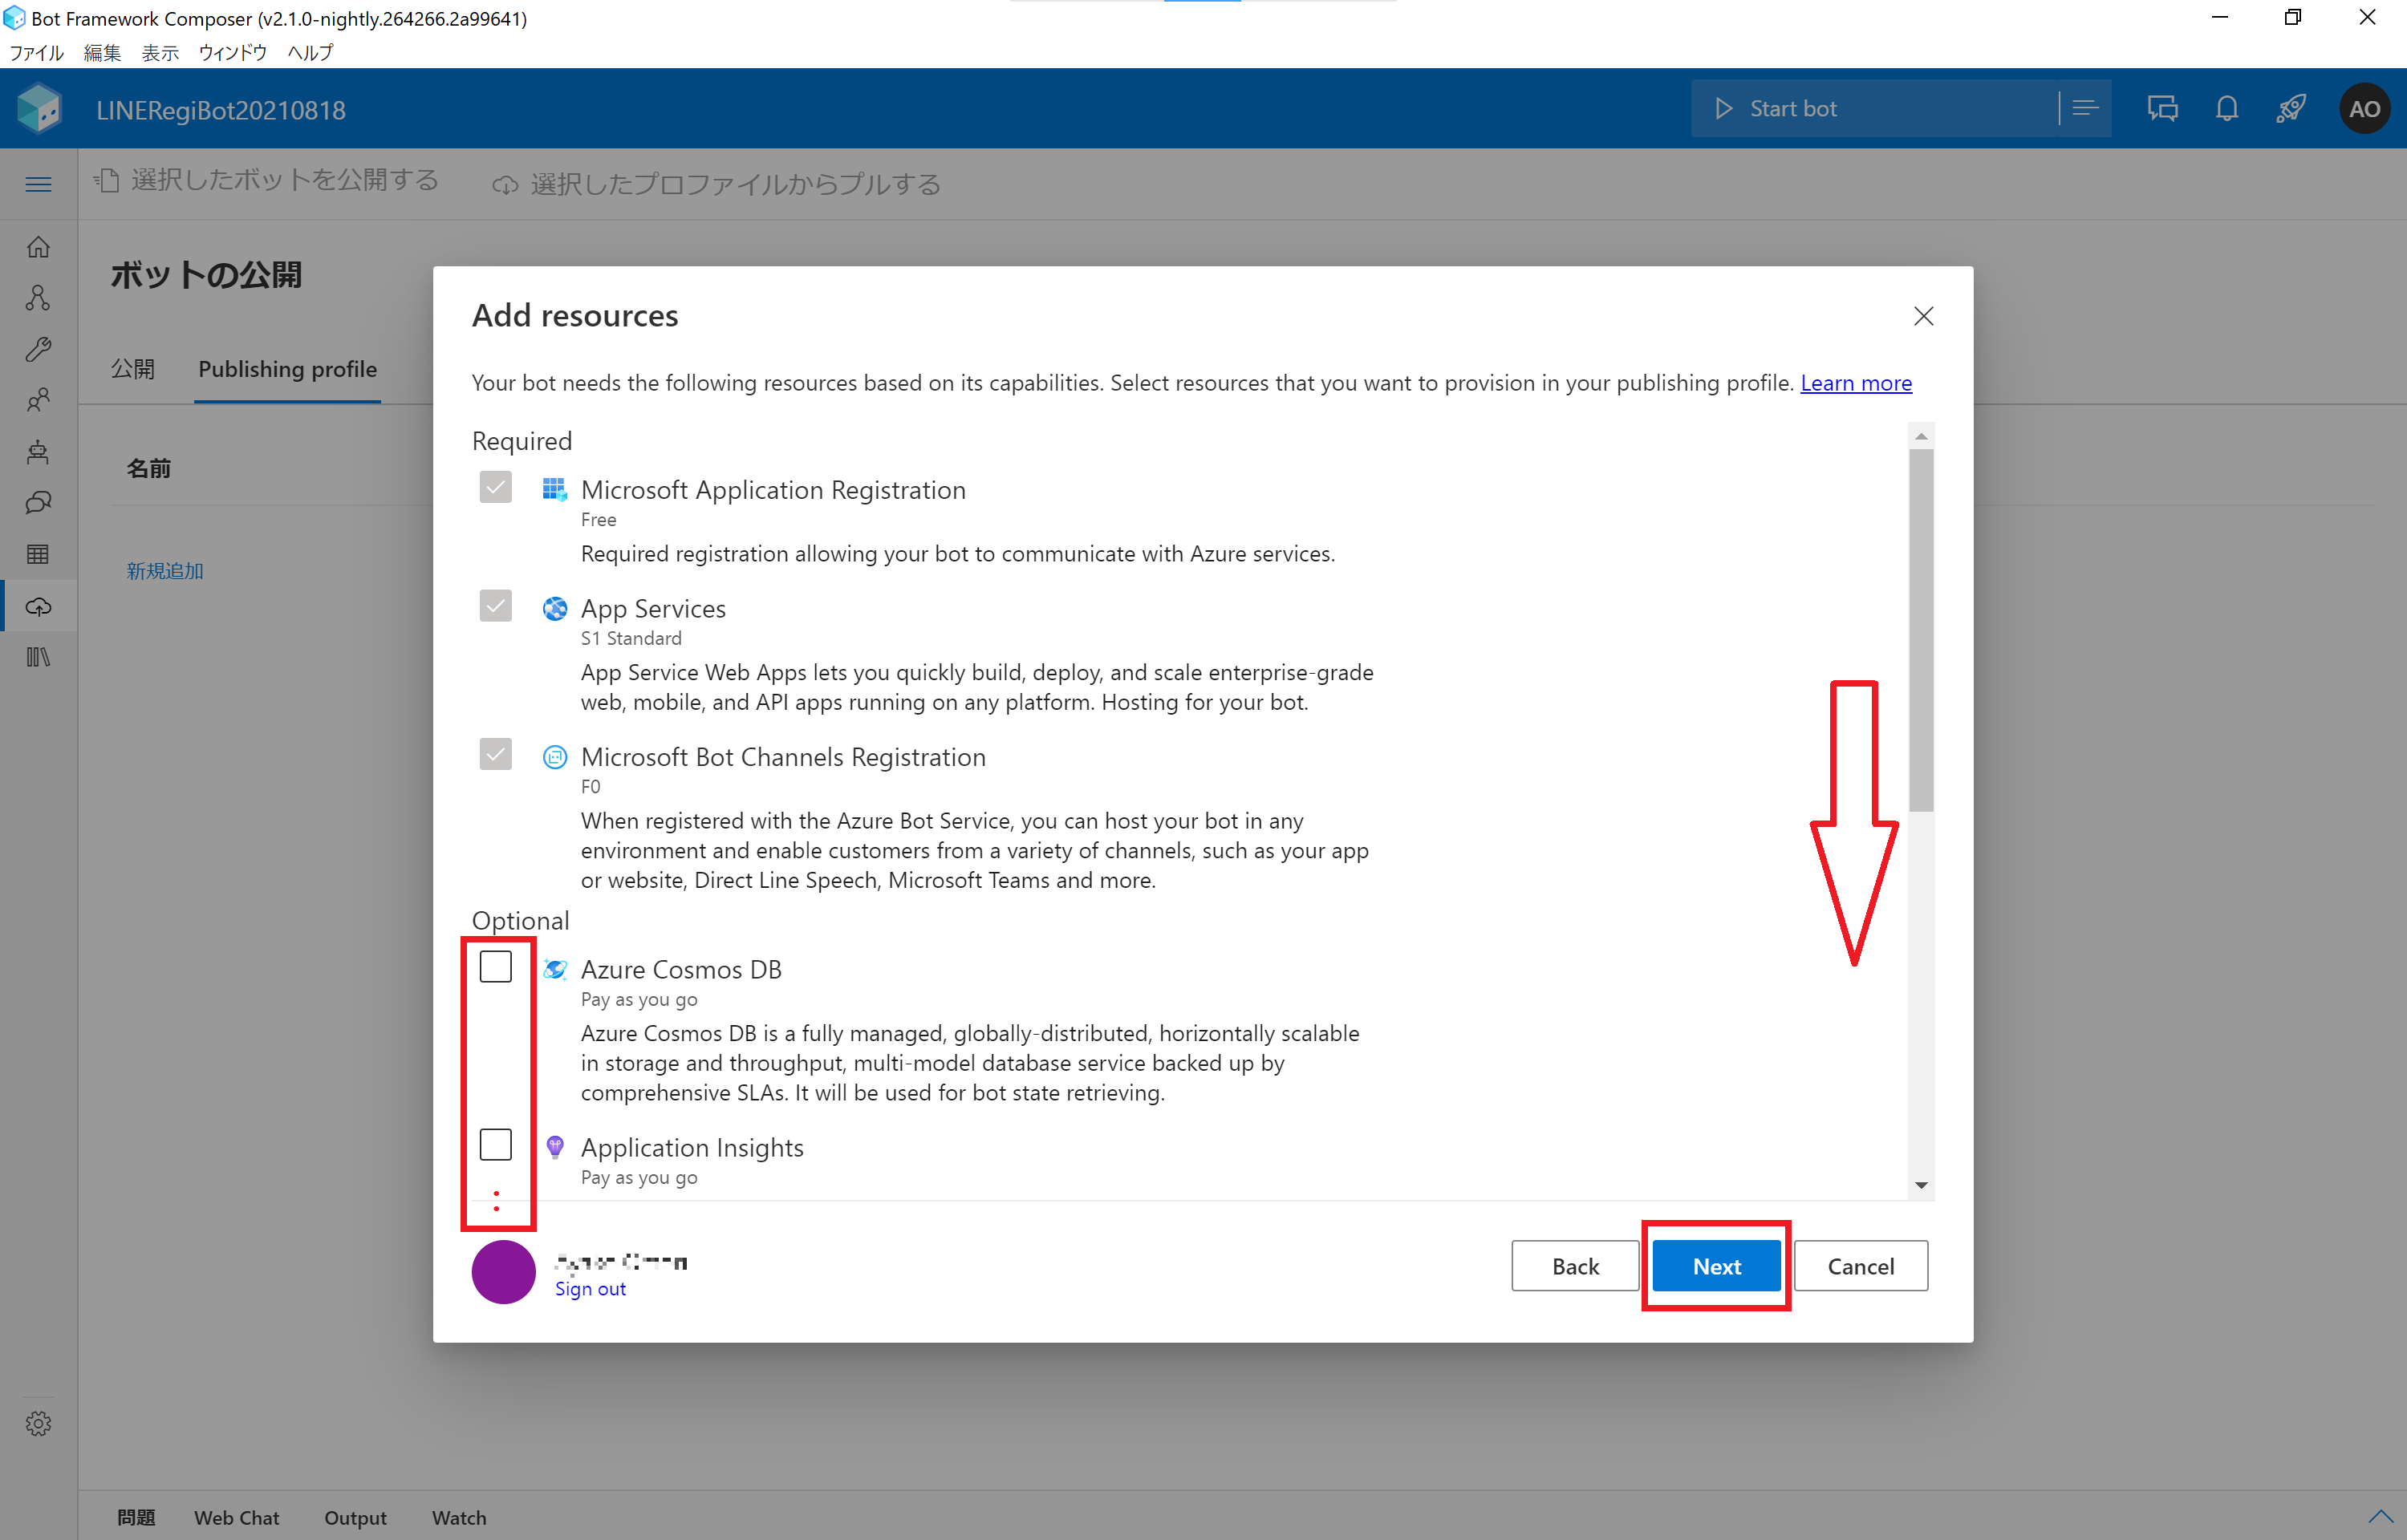Open the Publish cloud icon in sidebar
Viewport: 2407px width, 1540px height.
[x=38, y=606]
